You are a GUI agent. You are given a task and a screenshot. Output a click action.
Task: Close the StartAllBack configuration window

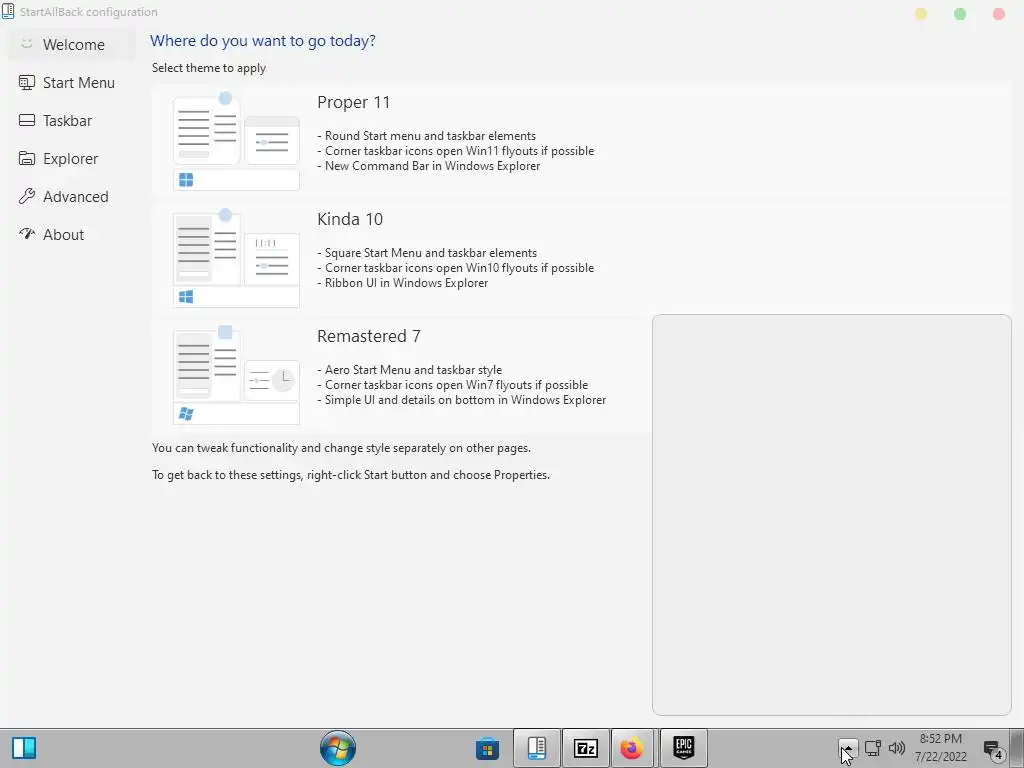tap(999, 14)
